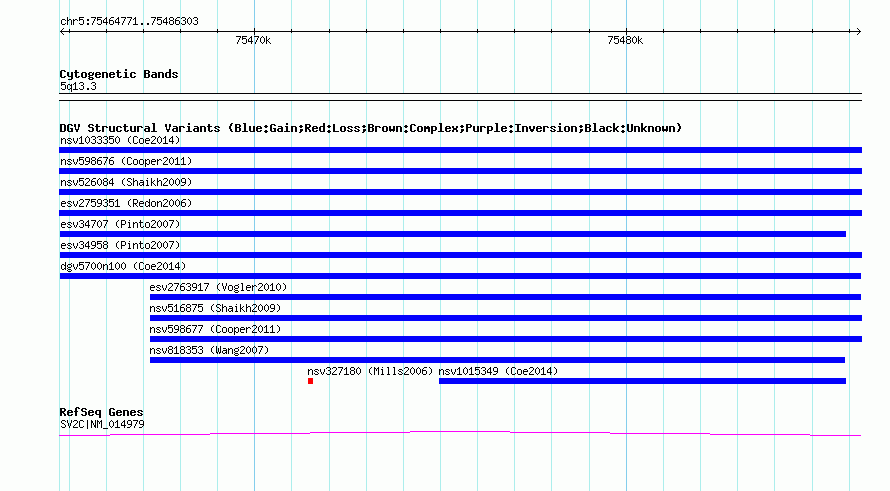Select the blue bar under esv2763917
Screen dimensions: 890x491
505,297
